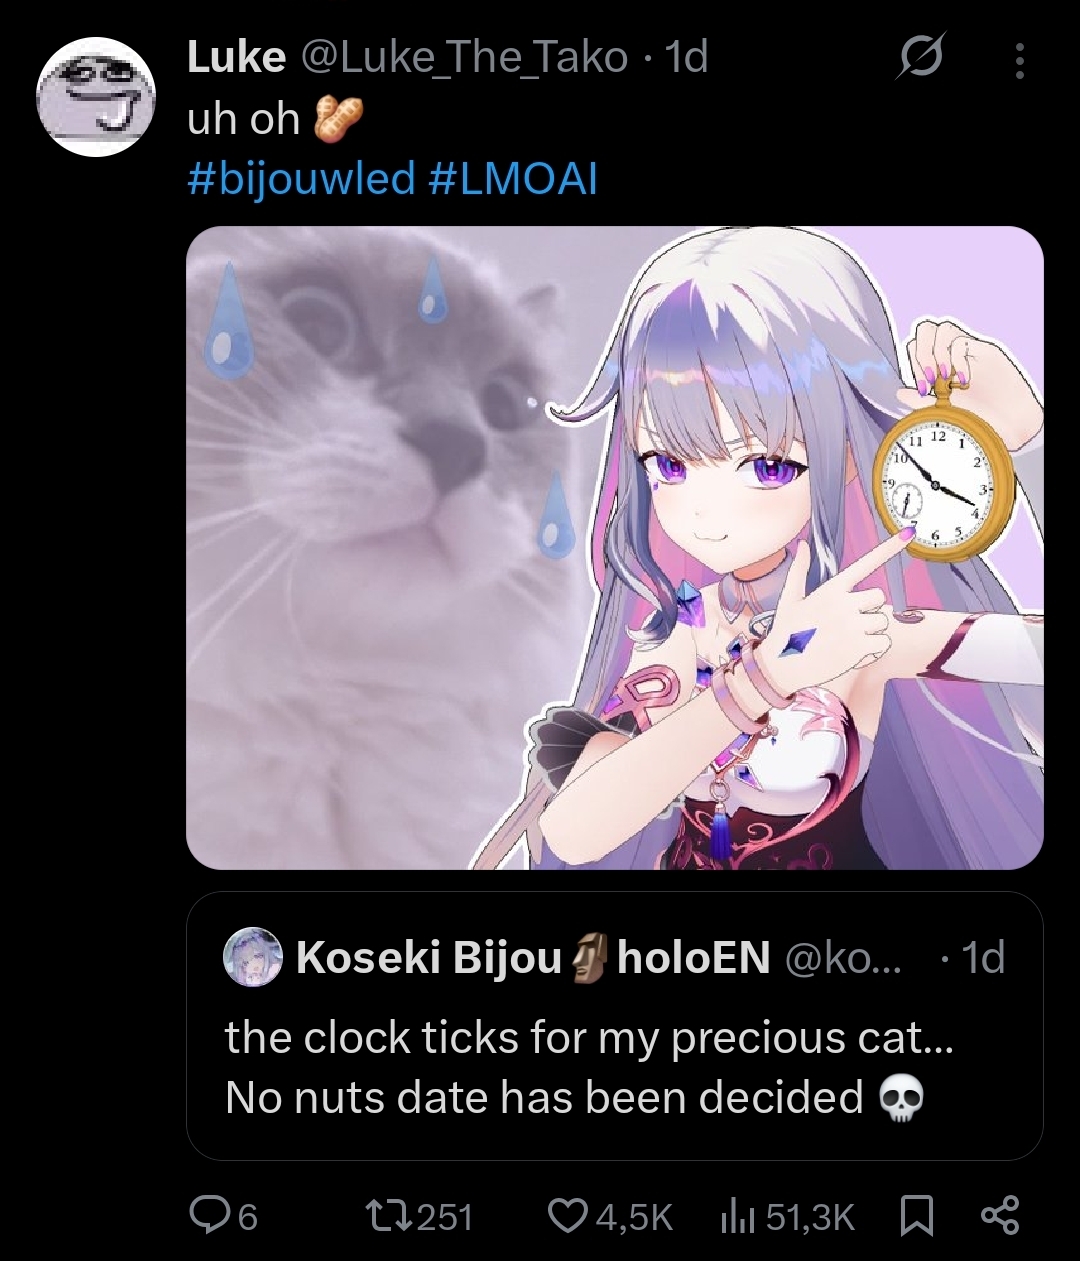Like the post with heart icon
This screenshot has width=1080, height=1261.
(x=567, y=1216)
